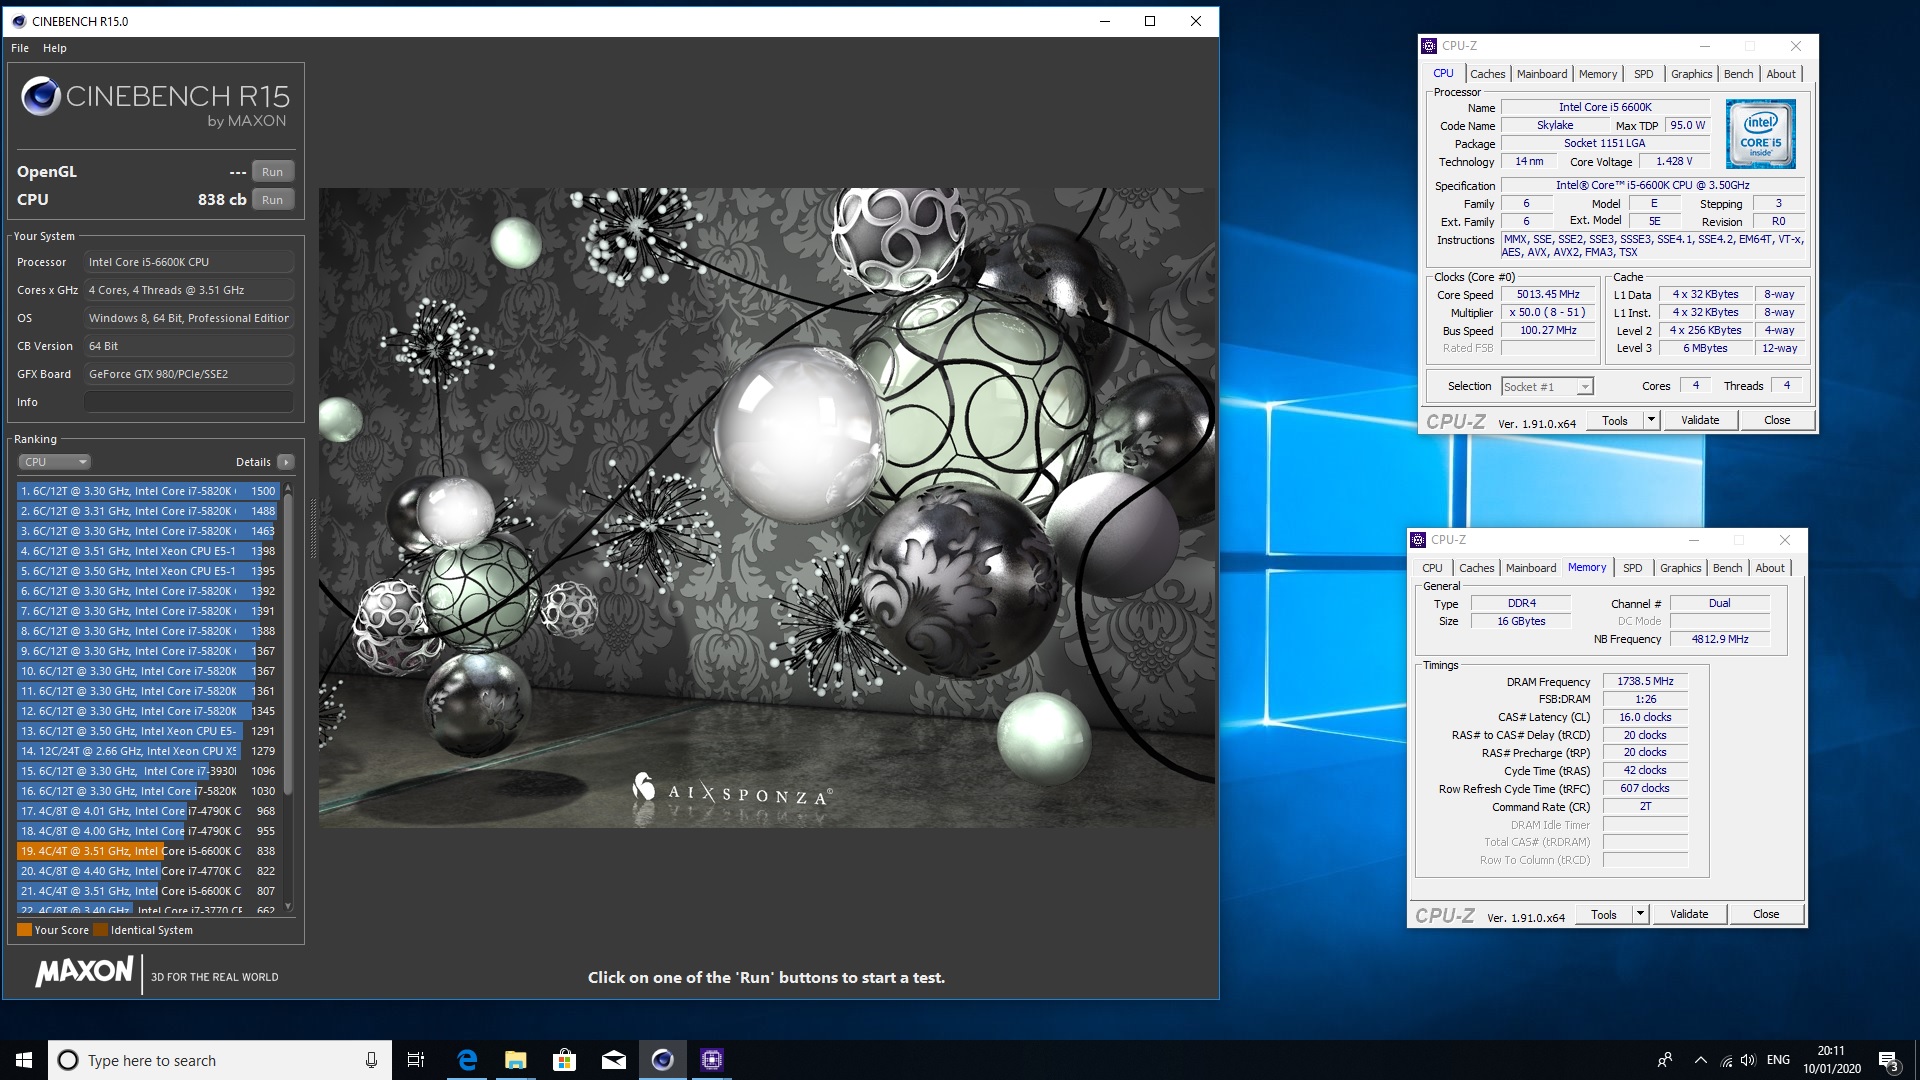Click Close button in upper CPU-Z window
Screen dimensions: 1920x1080
(1777, 421)
